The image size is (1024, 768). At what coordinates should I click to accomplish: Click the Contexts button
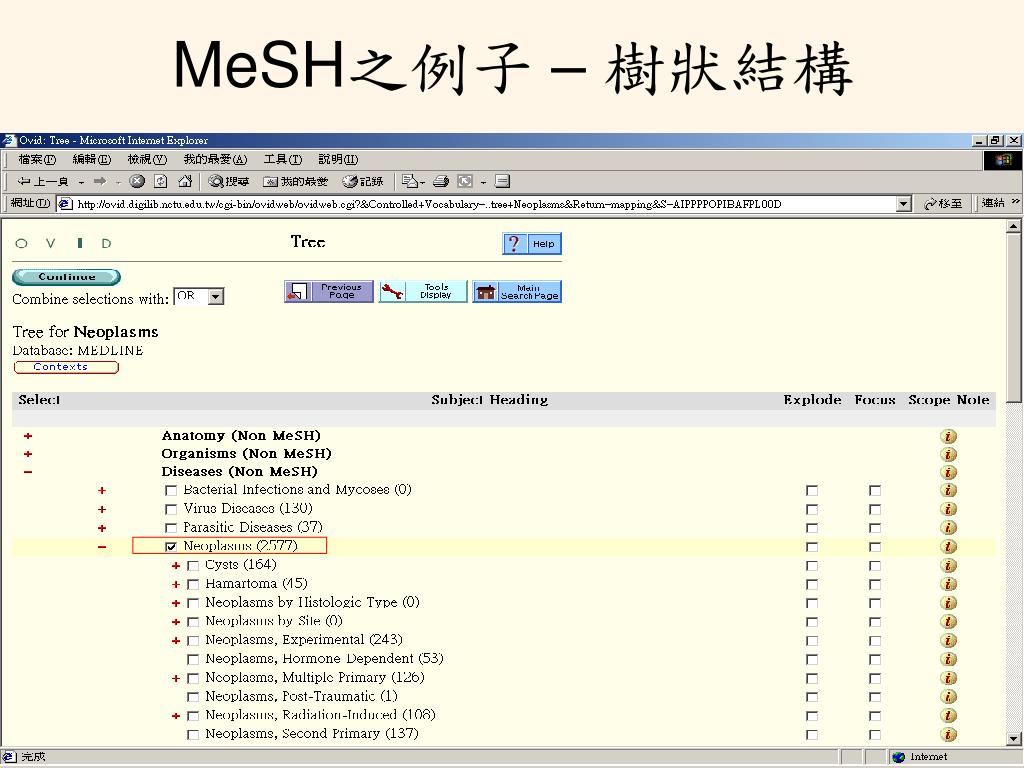[66, 367]
